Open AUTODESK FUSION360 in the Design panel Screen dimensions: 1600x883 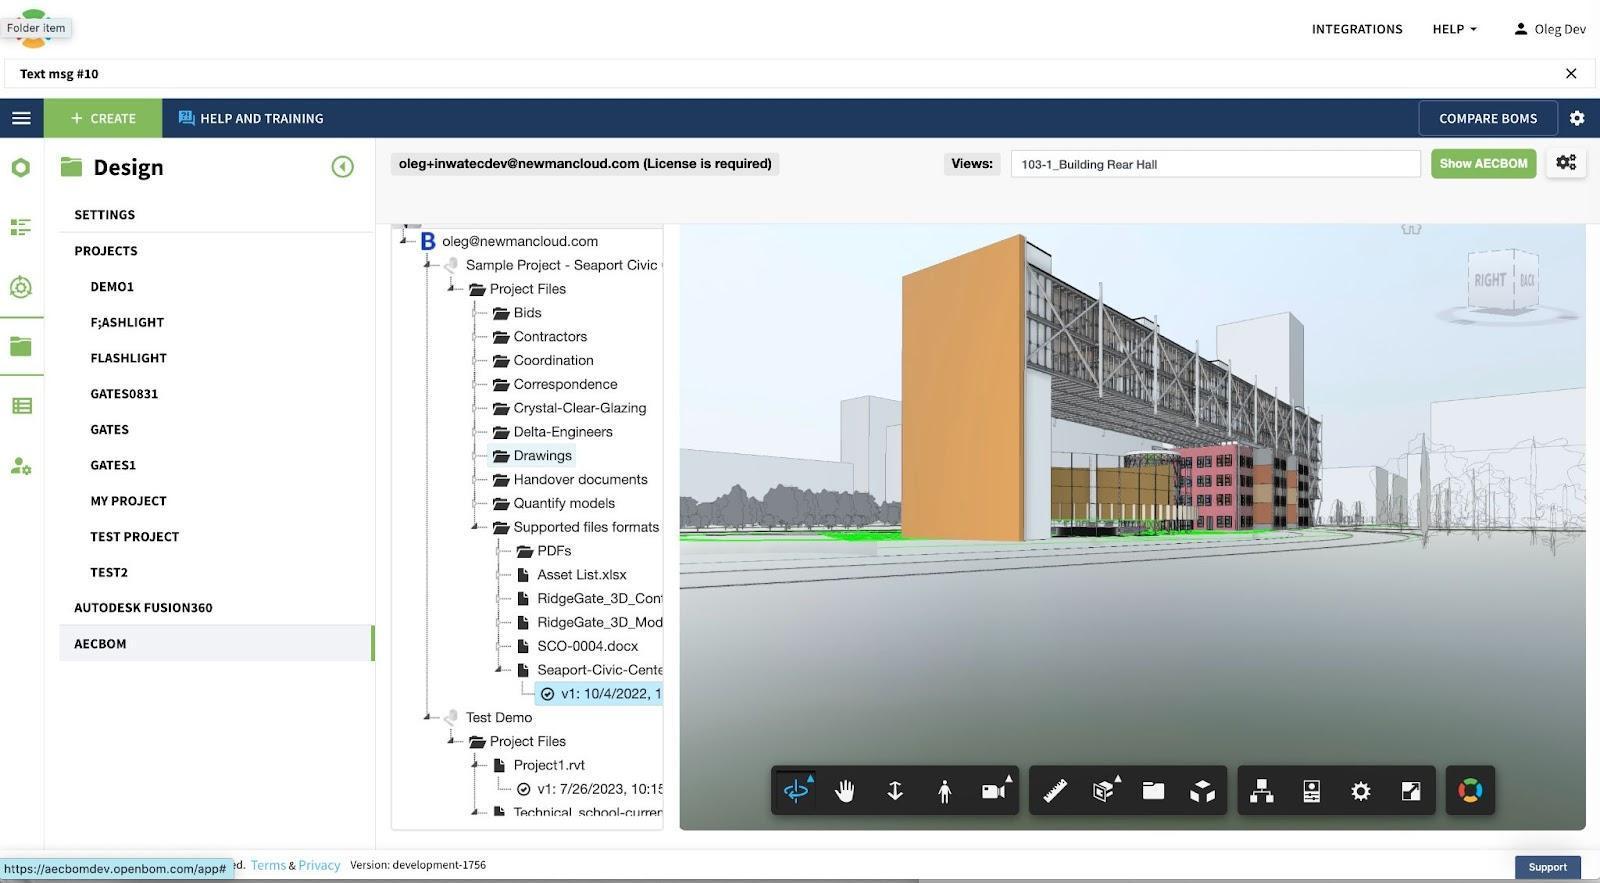(x=143, y=608)
